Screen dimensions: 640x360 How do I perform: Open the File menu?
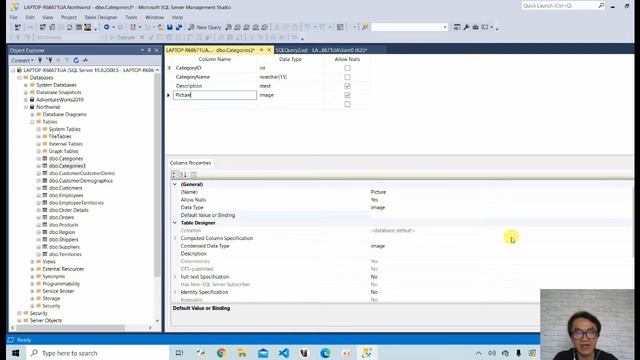pyautogui.click(x=13, y=17)
